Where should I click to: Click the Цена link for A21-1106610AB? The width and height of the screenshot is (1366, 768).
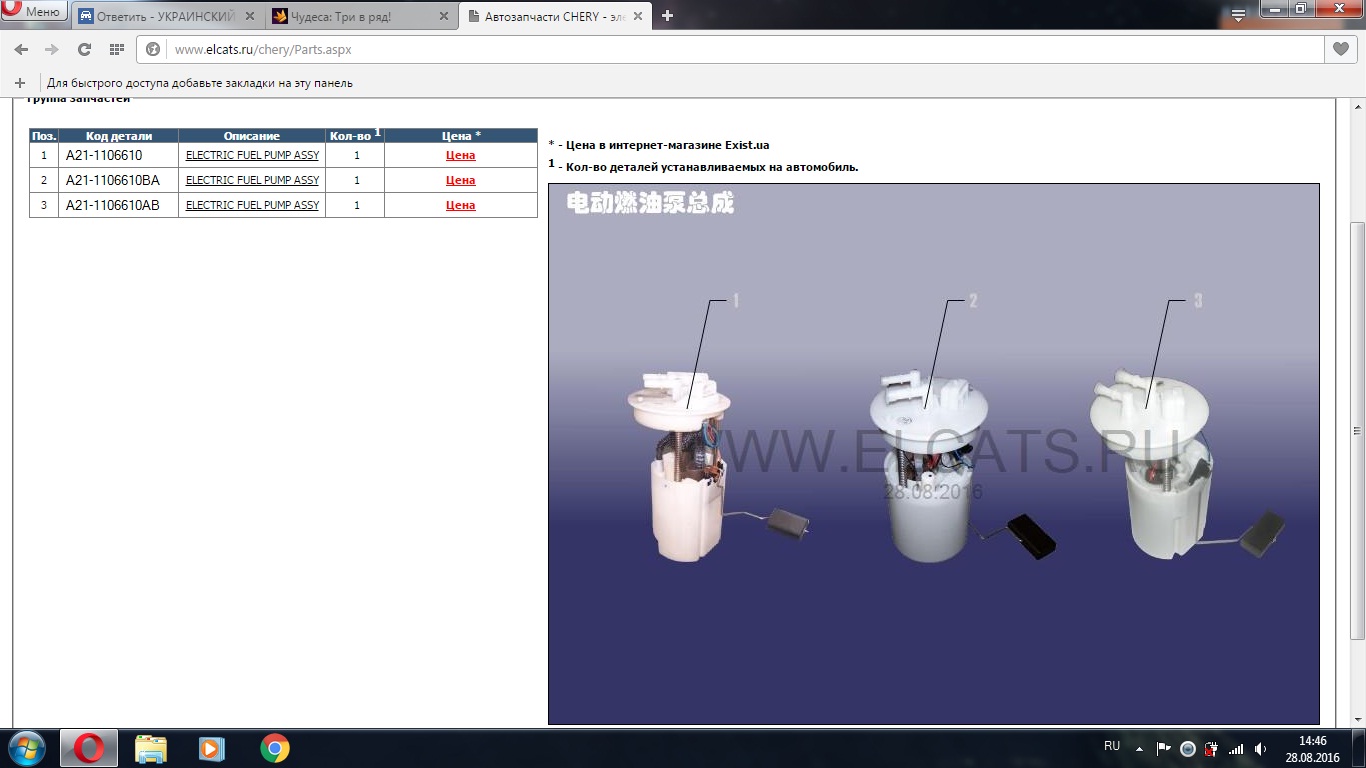460,205
